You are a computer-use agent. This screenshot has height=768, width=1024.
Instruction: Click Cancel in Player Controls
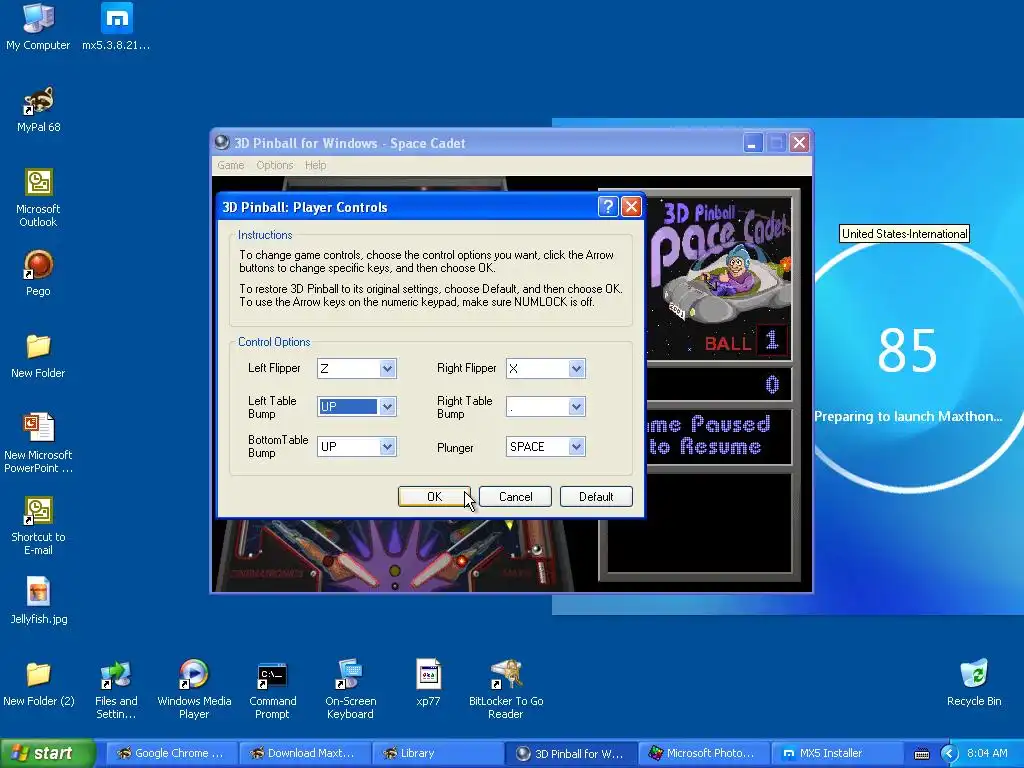(515, 496)
